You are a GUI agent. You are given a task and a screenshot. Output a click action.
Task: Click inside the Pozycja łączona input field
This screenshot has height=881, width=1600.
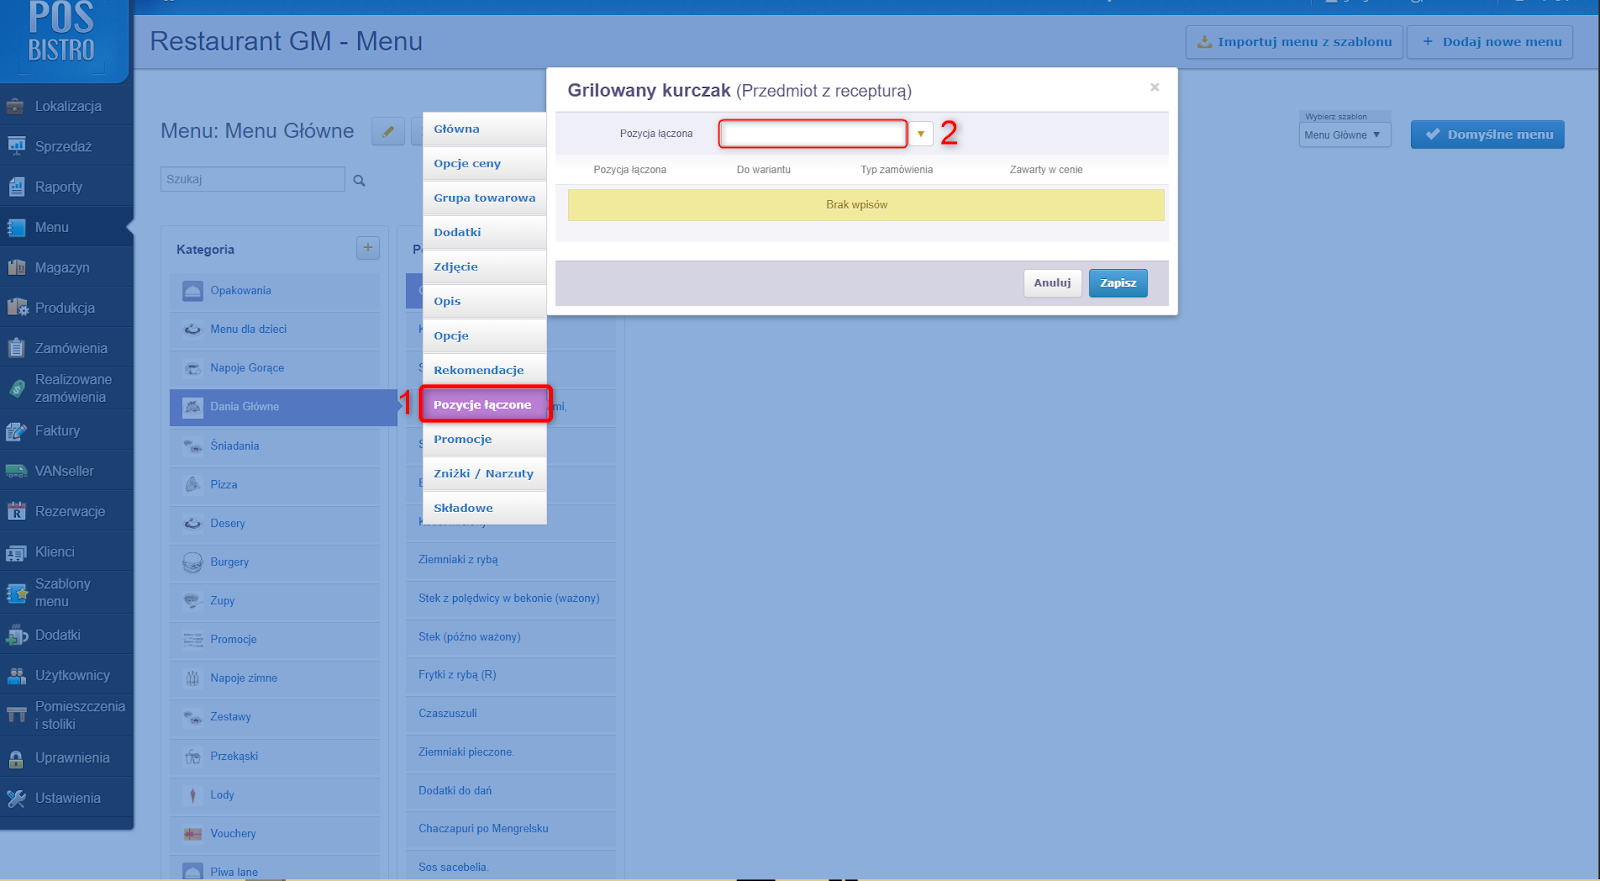813,134
